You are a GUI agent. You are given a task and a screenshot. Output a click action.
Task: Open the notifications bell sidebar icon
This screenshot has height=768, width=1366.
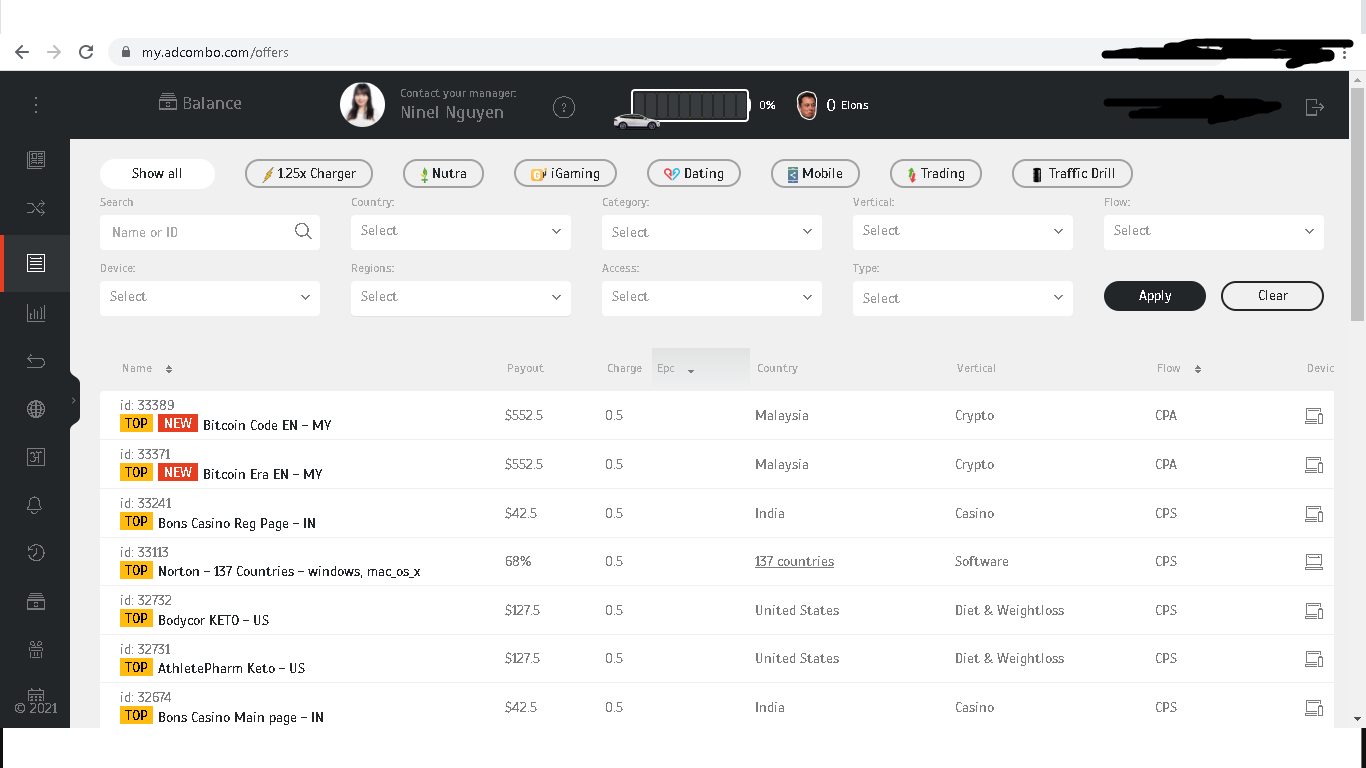36,505
